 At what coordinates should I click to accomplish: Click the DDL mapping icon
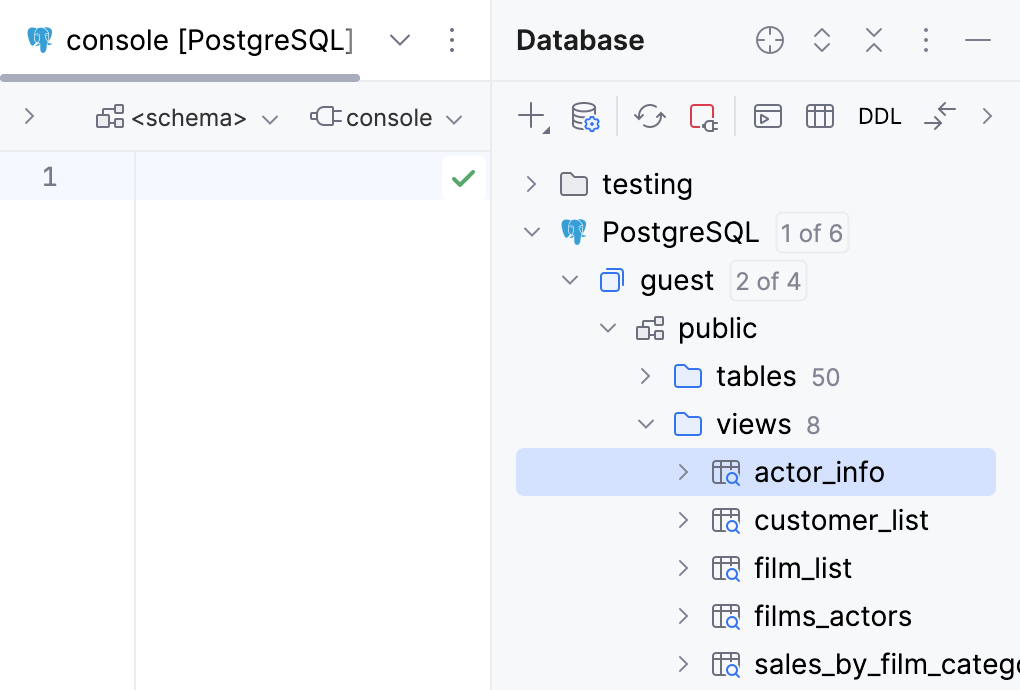(x=879, y=116)
